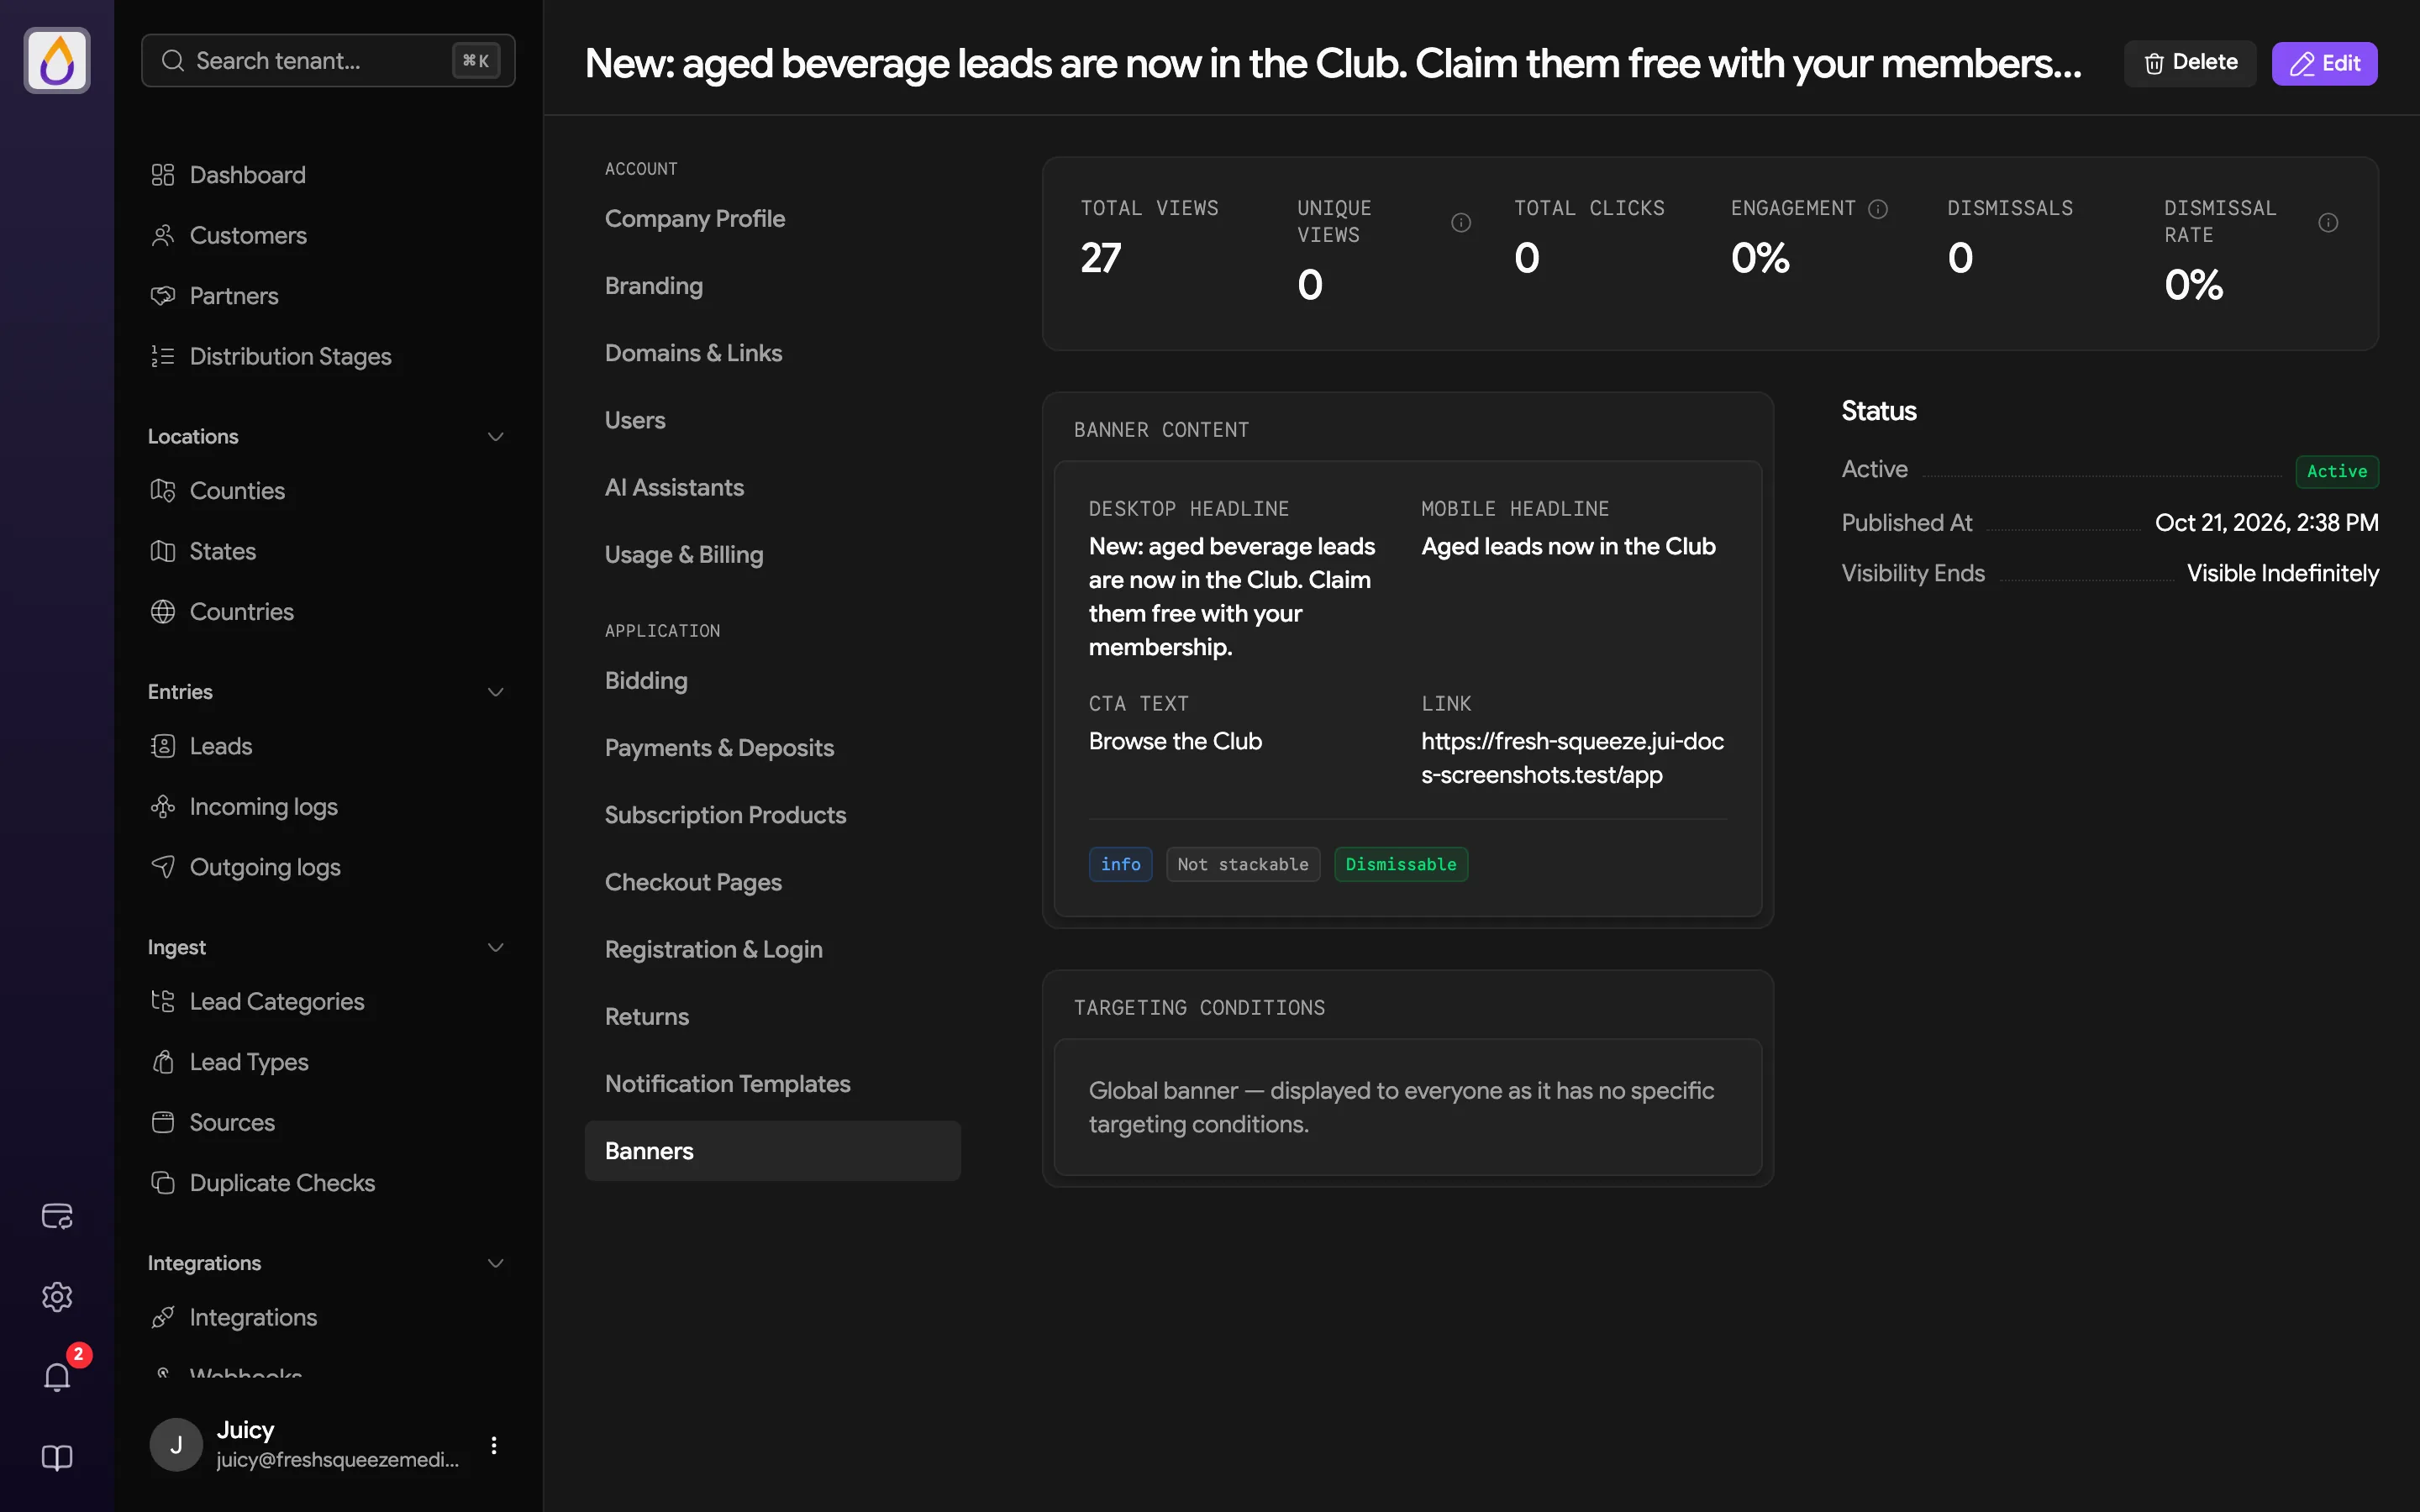The height and width of the screenshot is (1512, 2420).
Task: Open Company Profile settings
Action: [772, 219]
